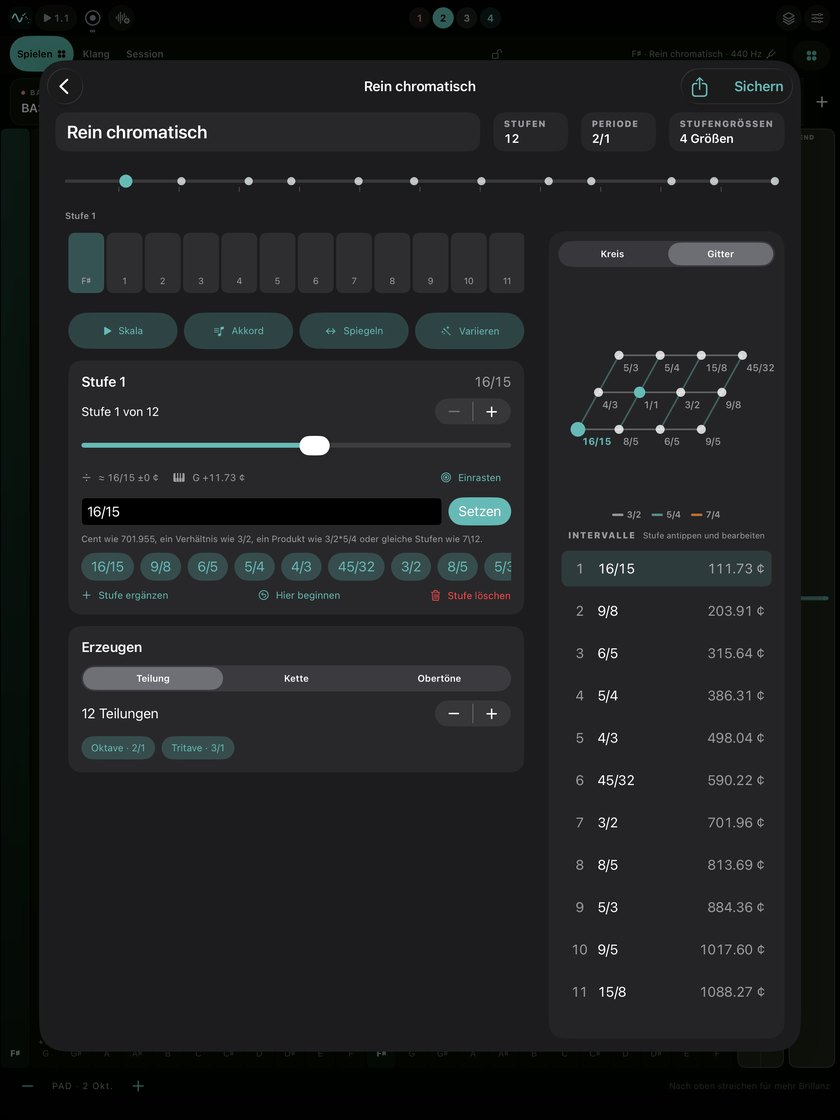Select key pad number 10
The height and width of the screenshot is (1120, 840).
(x=469, y=263)
